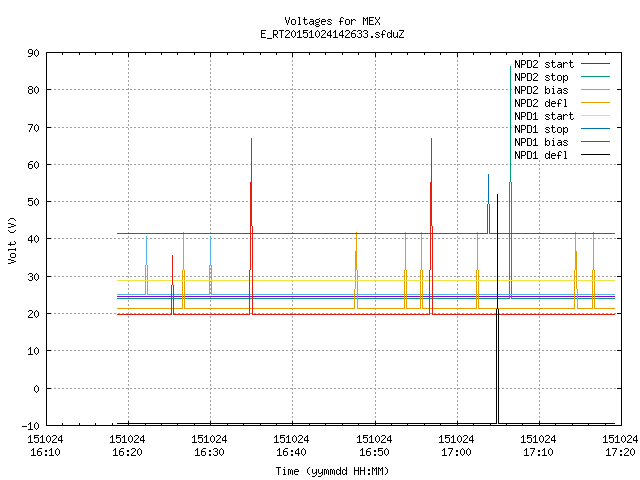Image resolution: width=640 pixels, height=480 pixels.
Task: Click the yellow NPD1 start legend line
Action: 595,116
